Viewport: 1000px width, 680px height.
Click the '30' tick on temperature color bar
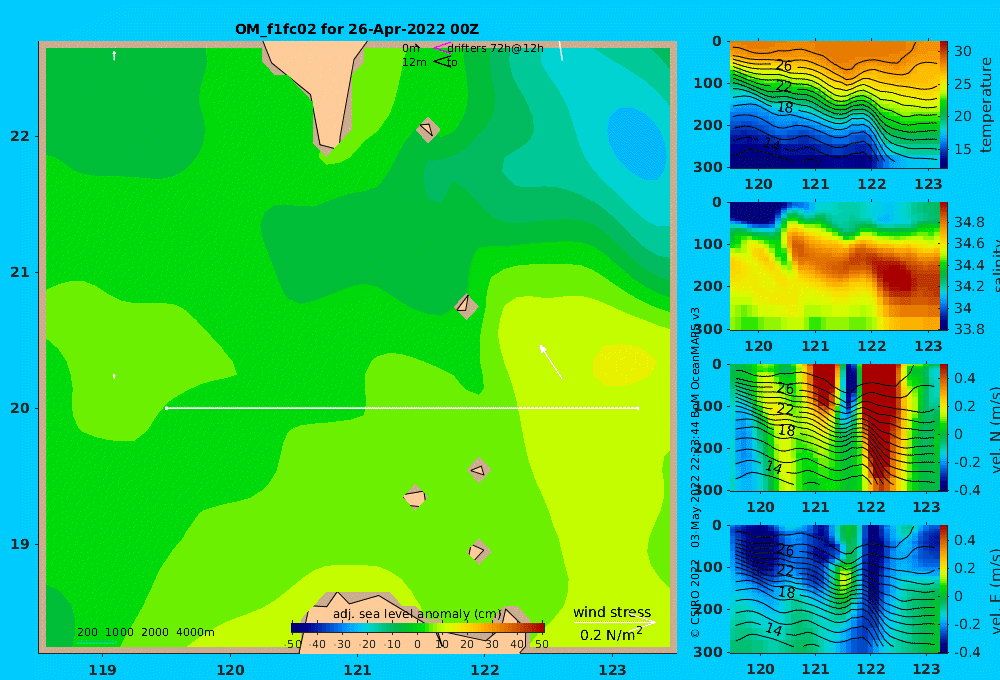pos(962,51)
